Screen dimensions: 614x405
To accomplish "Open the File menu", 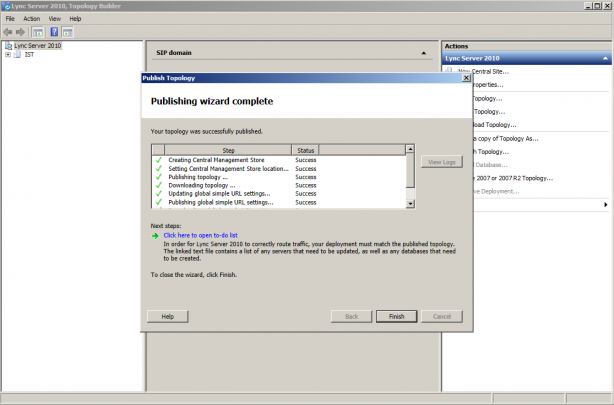I will pos(10,18).
